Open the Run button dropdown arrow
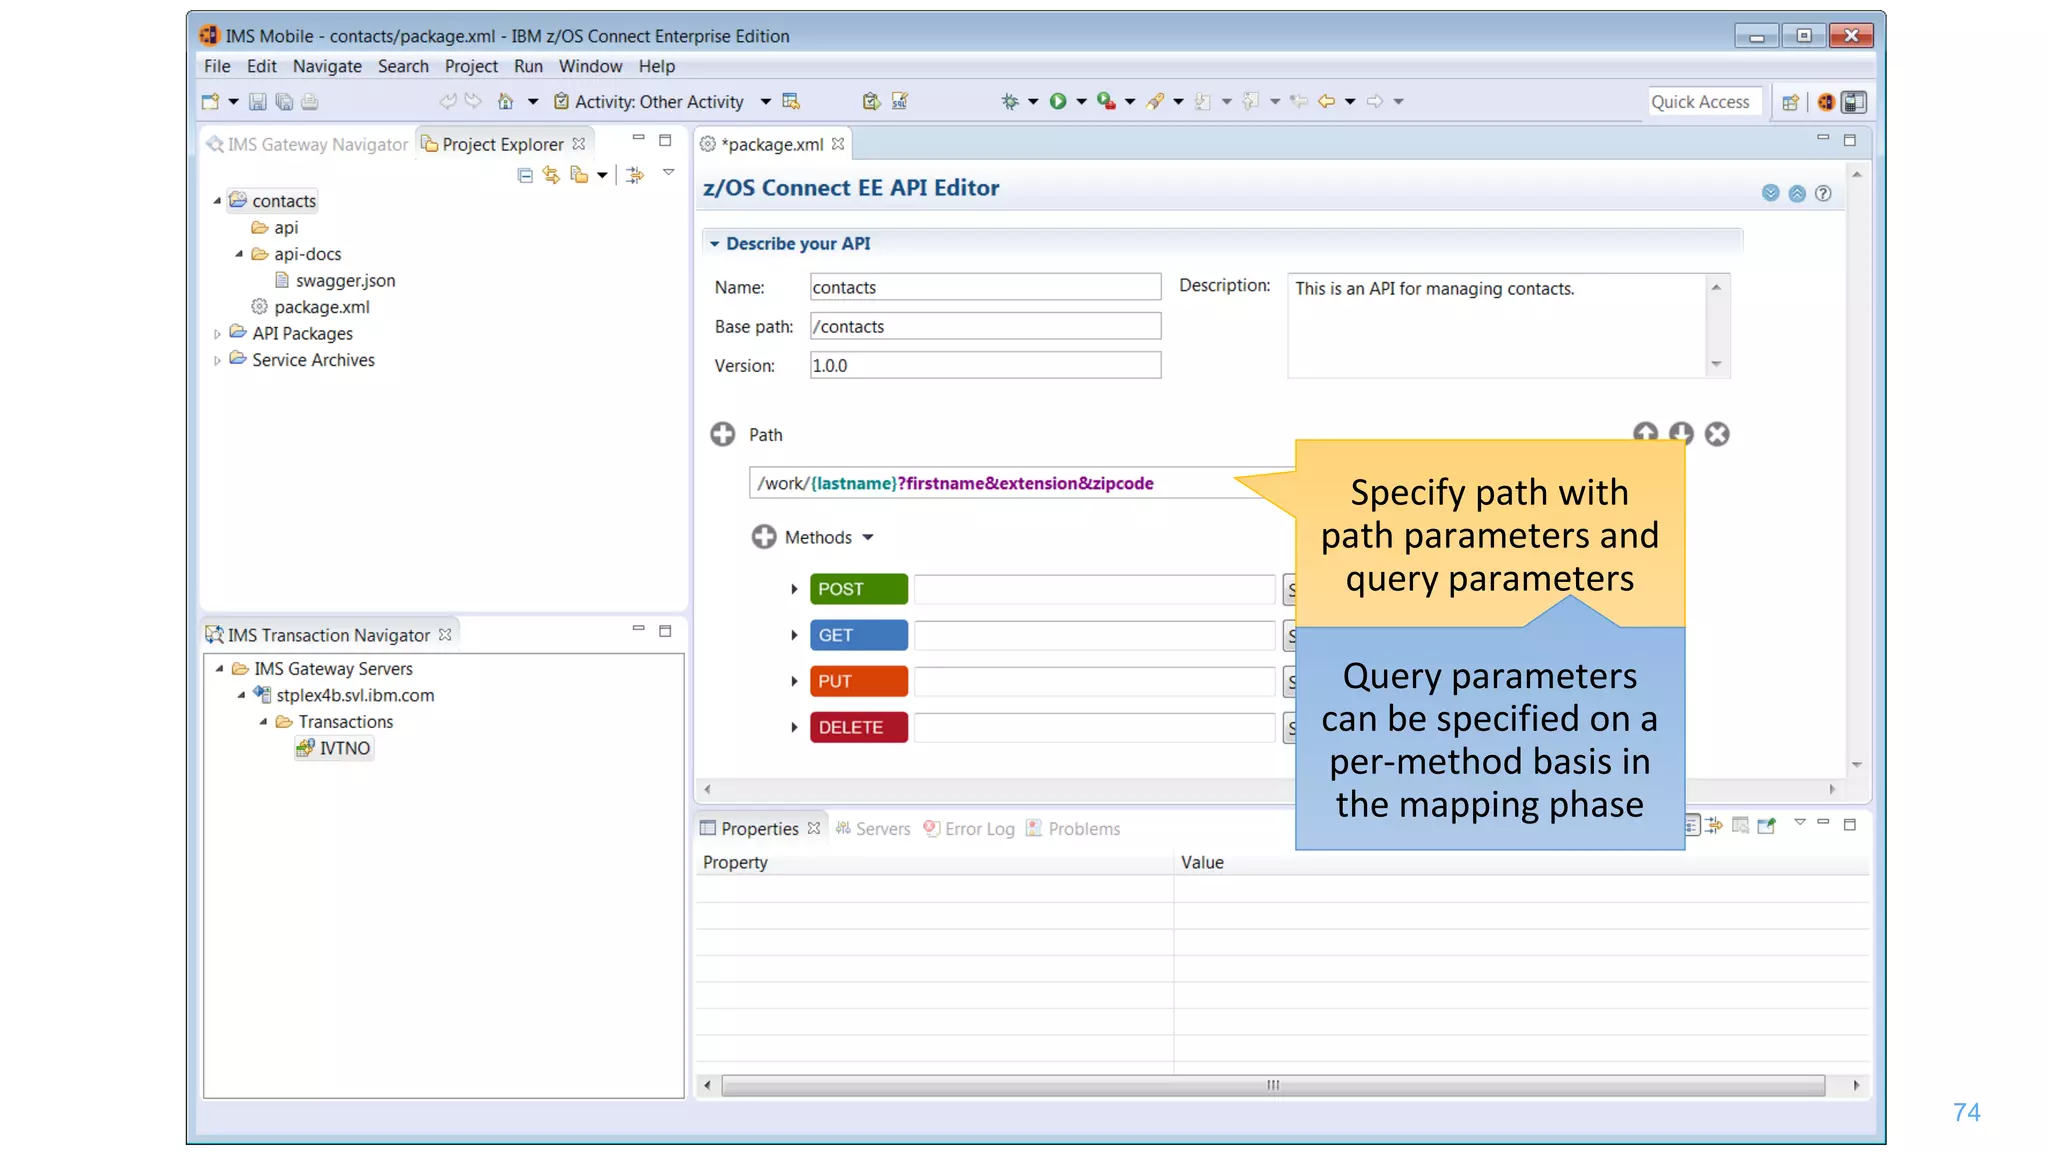2048x1152 pixels. [x=1081, y=101]
